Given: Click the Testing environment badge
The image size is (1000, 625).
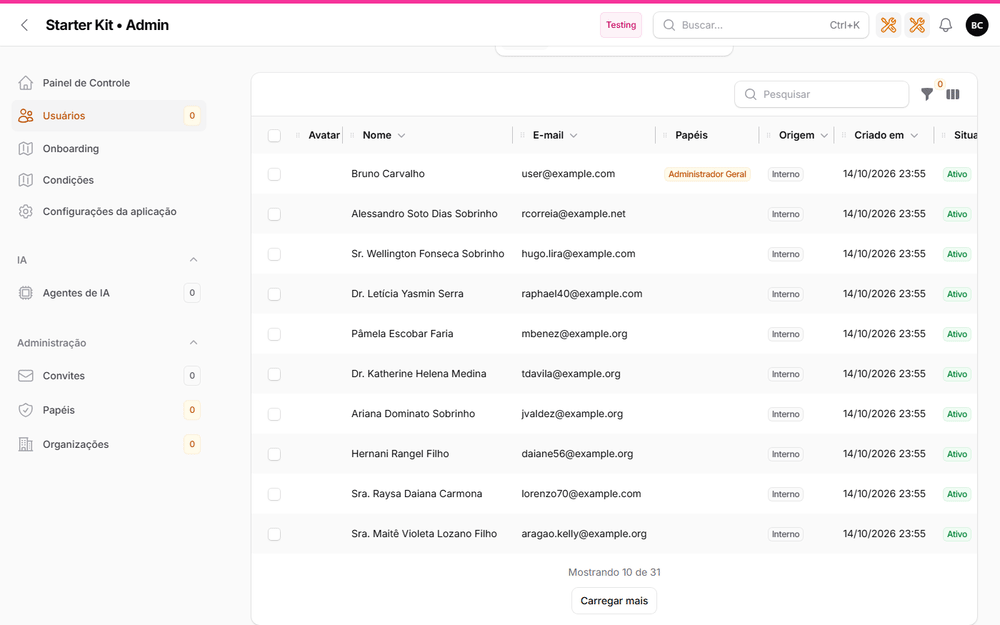Looking at the screenshot, I should pos(621,25).
